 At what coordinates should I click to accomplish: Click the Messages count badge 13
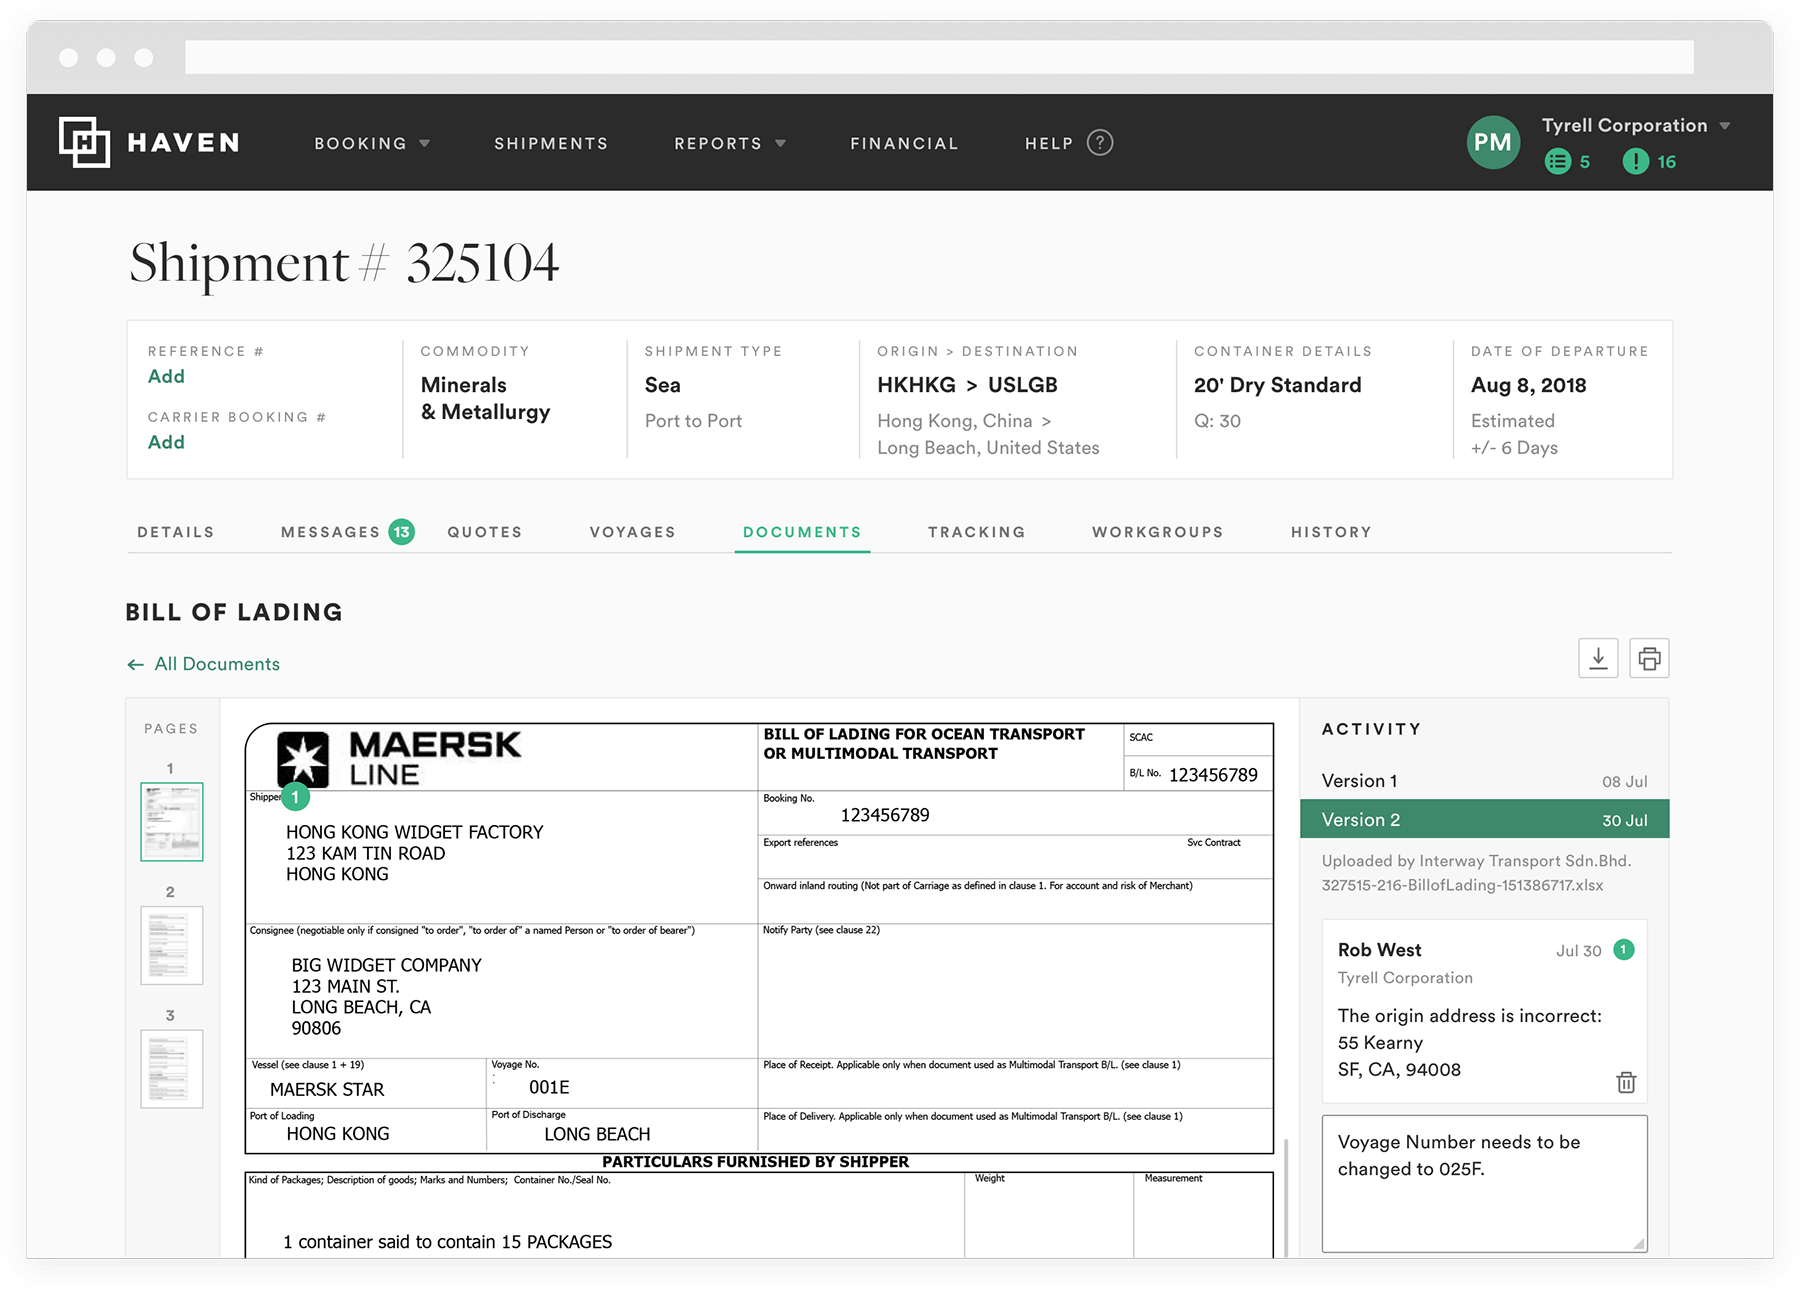click(402, 532)
